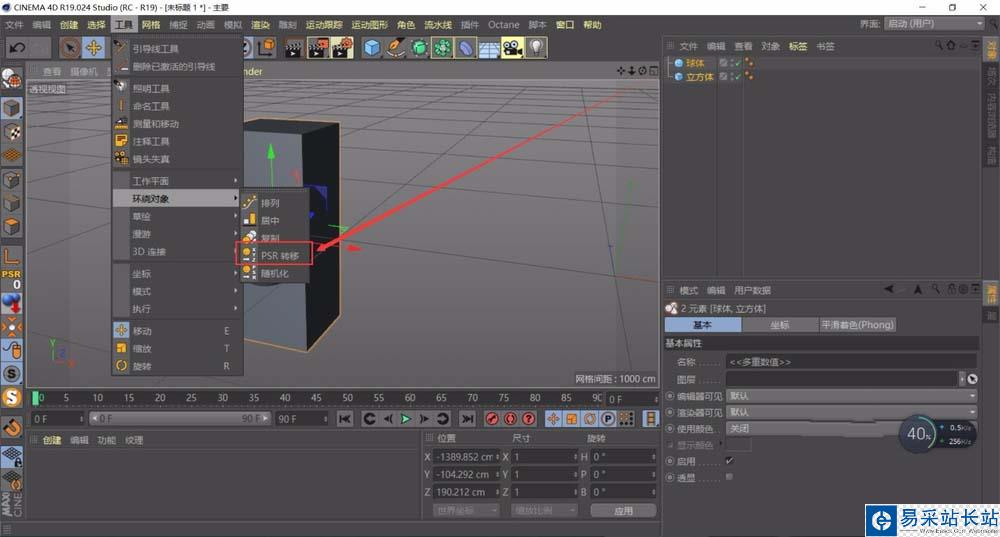Toggle the 启用 (Enable) checkbox

[728, 460]
